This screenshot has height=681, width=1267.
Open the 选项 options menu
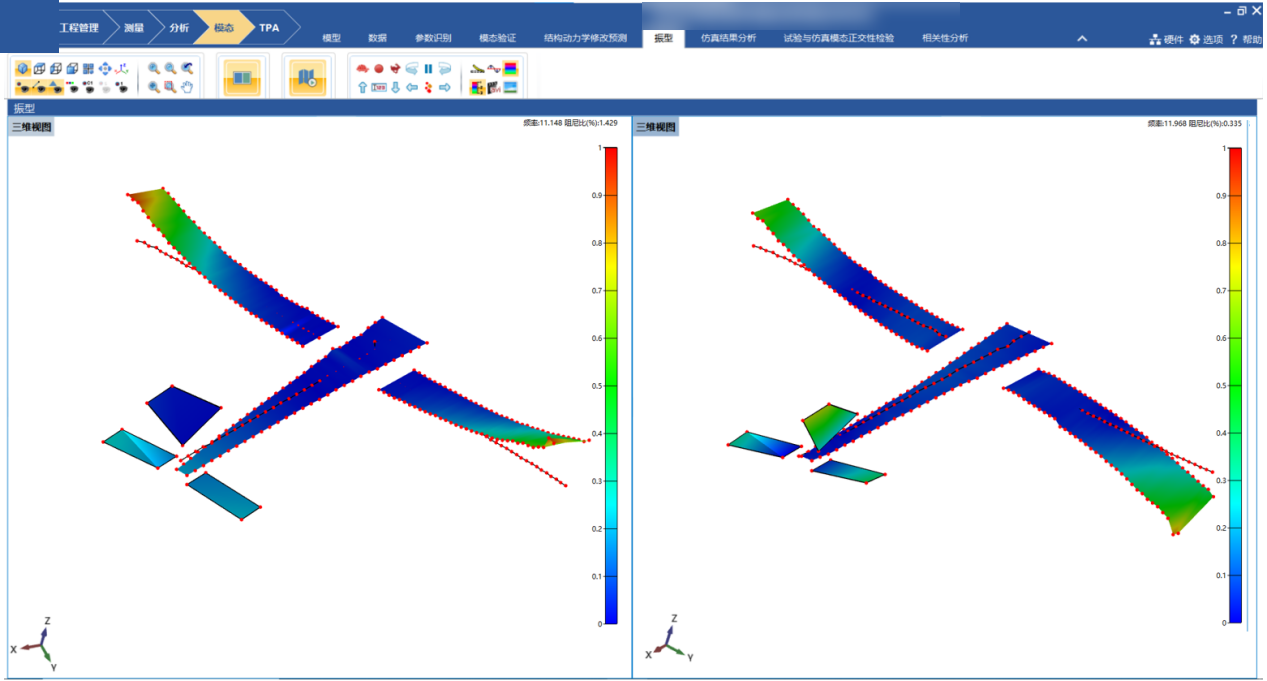tap(1205, 39)
